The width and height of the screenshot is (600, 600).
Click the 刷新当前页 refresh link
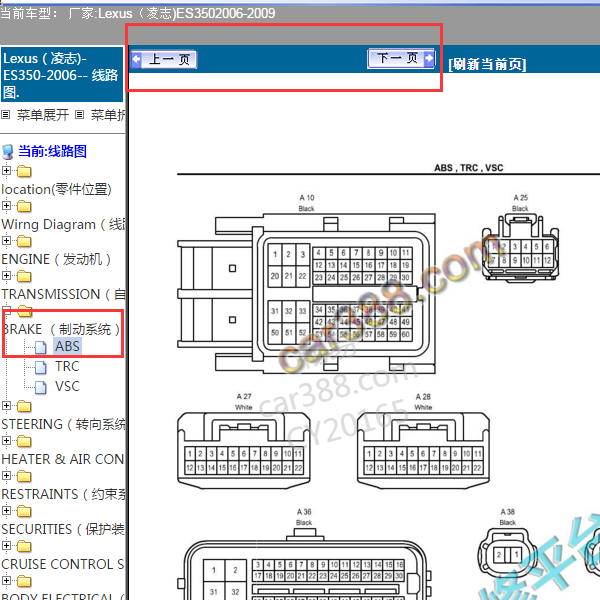tap(487, 64)
